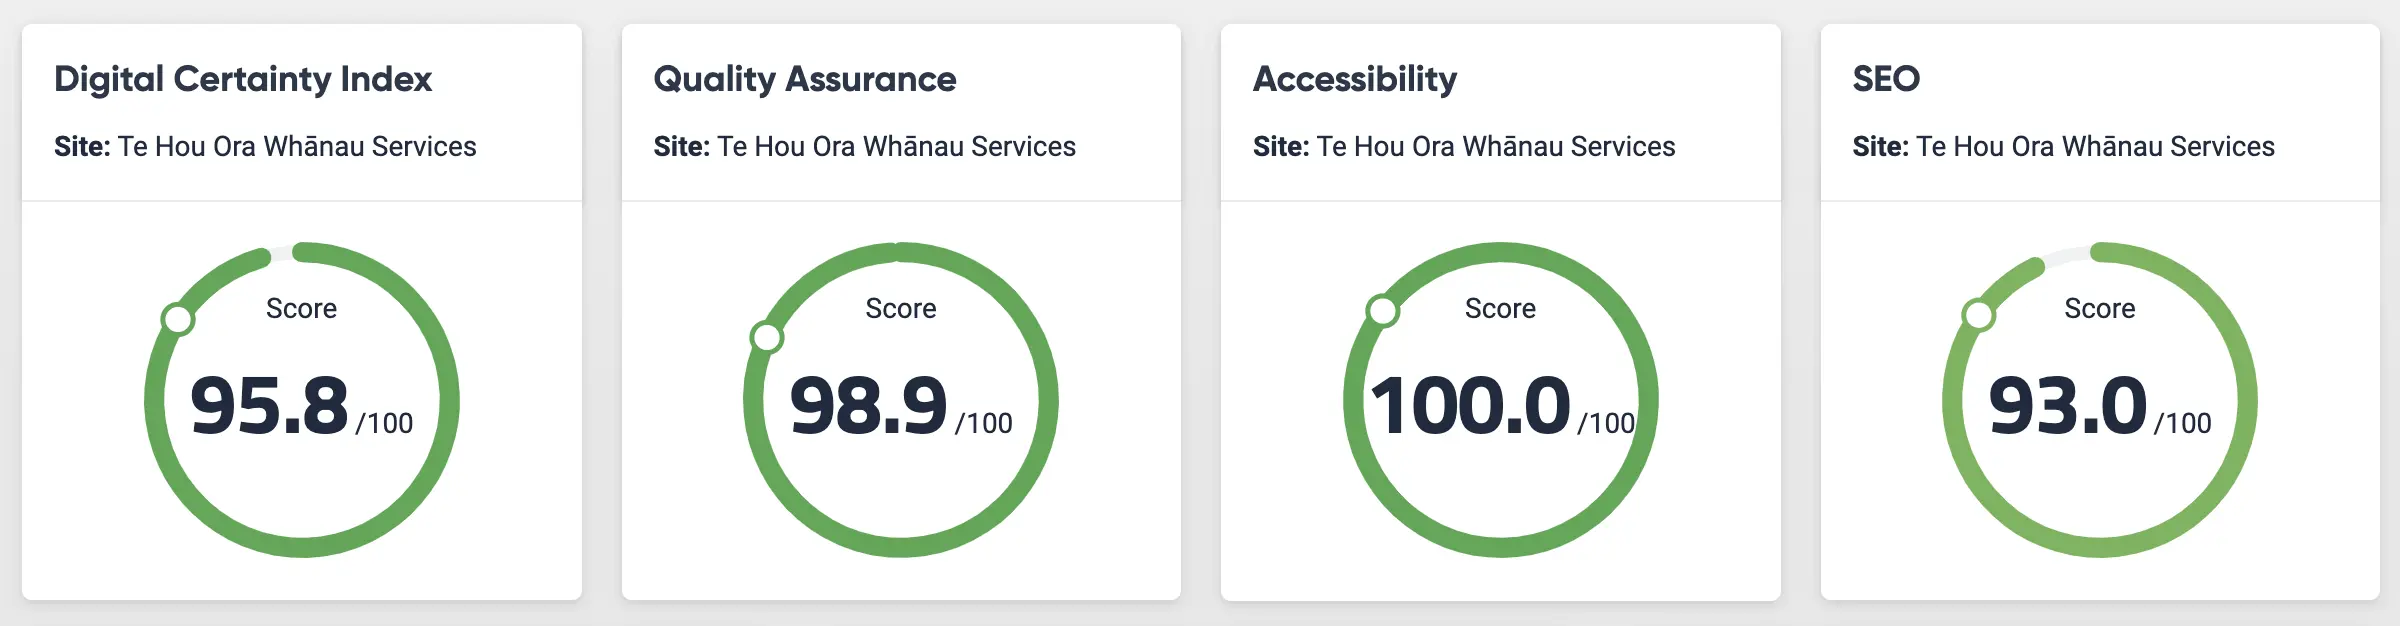Select the 98.9 Quality Assurance score

868,406
